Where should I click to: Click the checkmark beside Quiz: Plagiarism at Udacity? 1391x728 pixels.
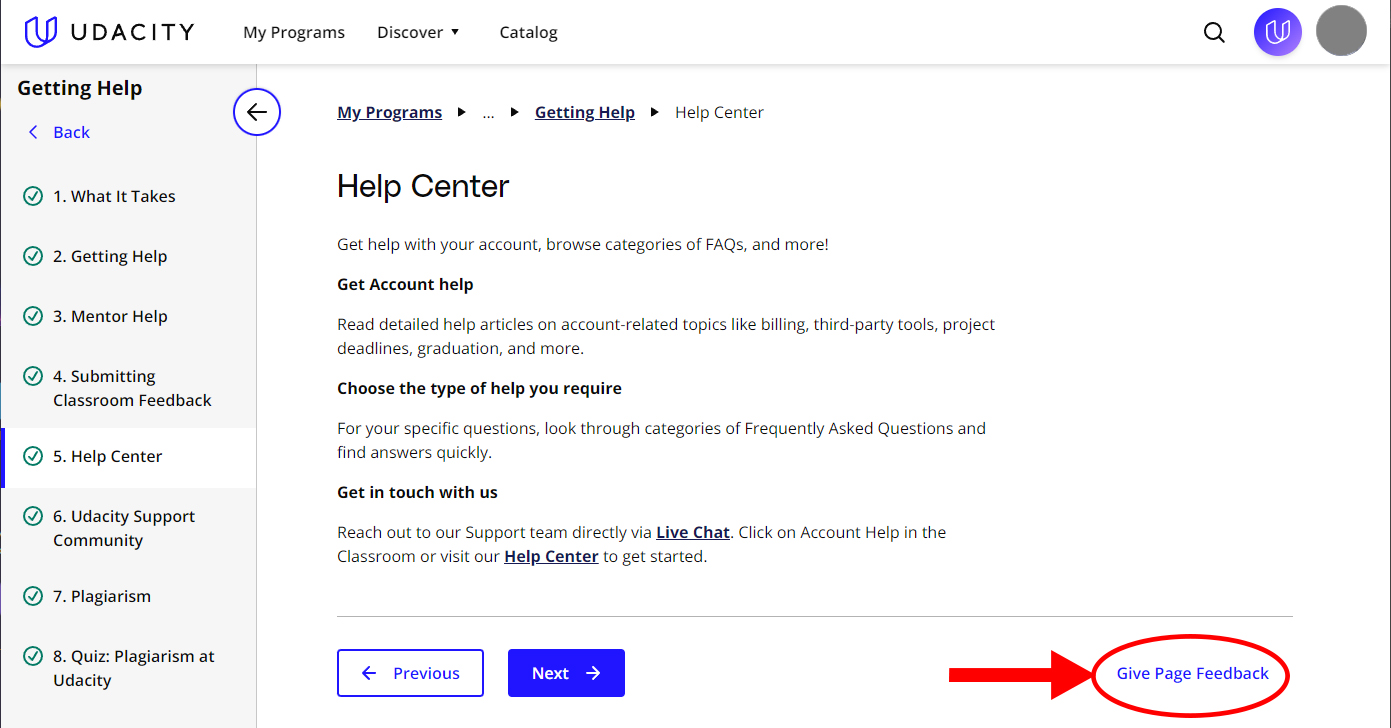33,656
